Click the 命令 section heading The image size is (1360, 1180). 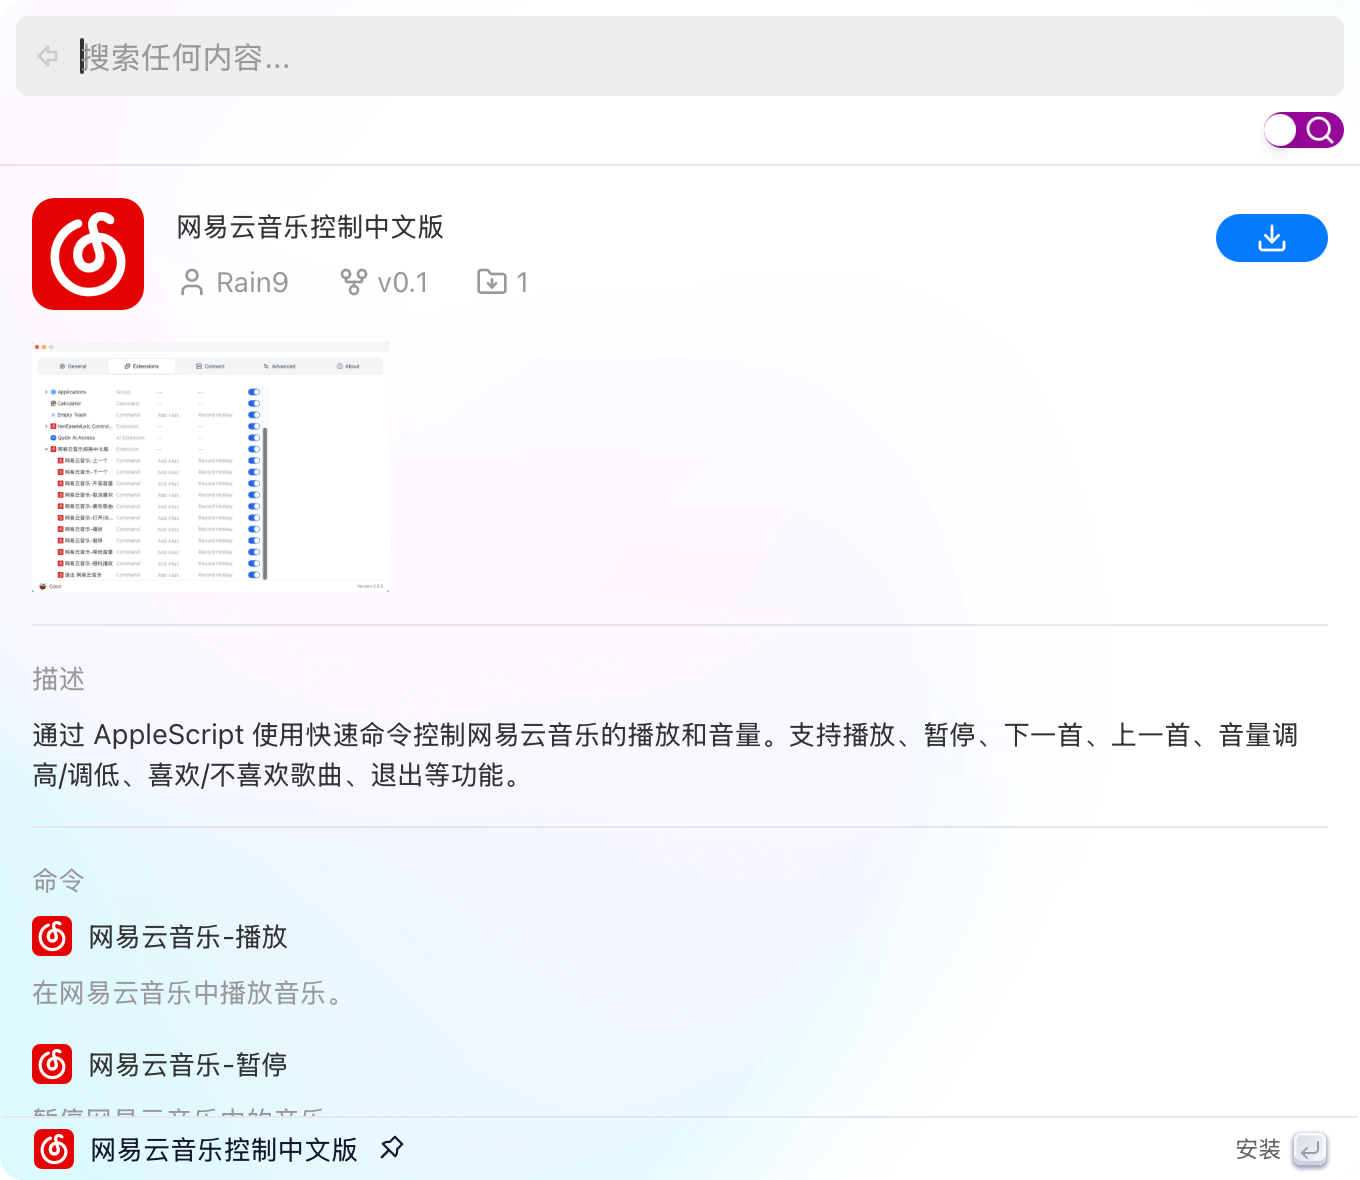(58, 881)
